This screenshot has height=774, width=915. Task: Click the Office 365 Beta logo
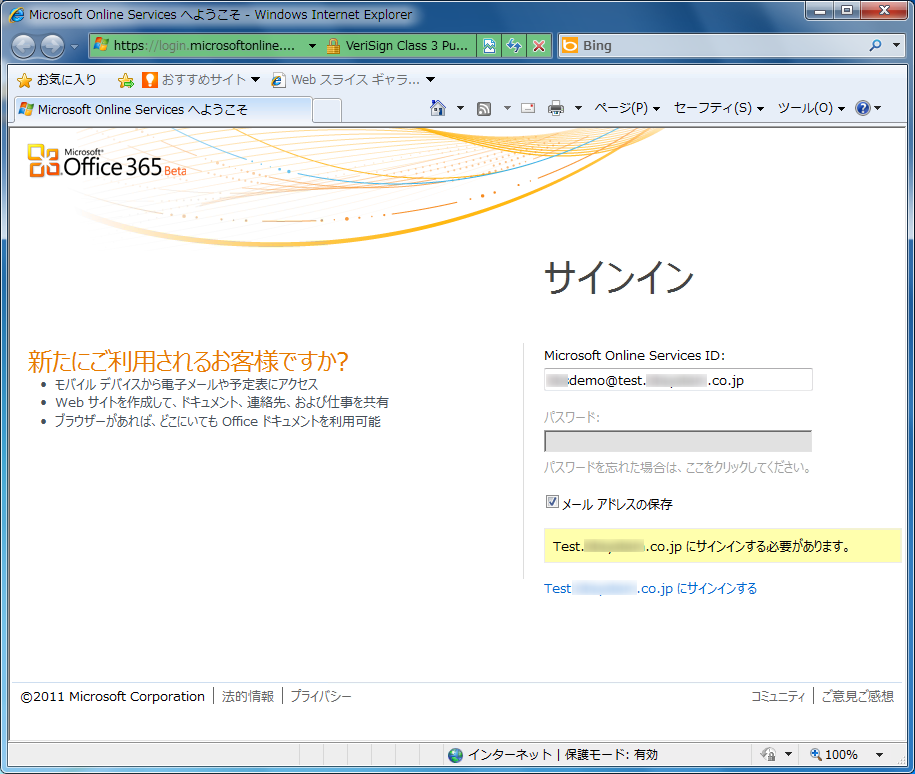[107, 162]
